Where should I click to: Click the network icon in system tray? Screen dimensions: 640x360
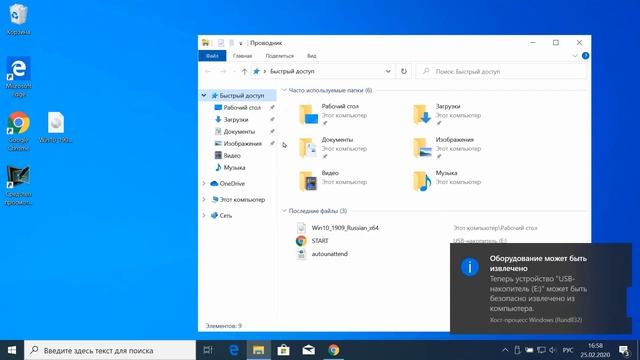coord(541,350)
